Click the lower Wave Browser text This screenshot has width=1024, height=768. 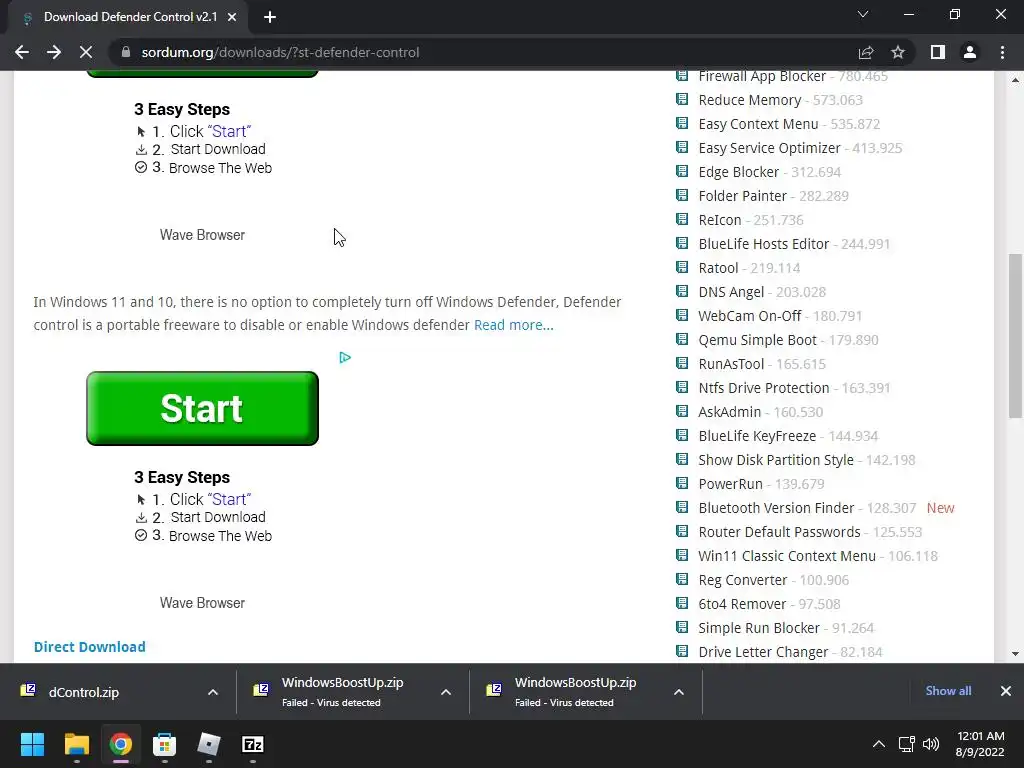point(202,603)
